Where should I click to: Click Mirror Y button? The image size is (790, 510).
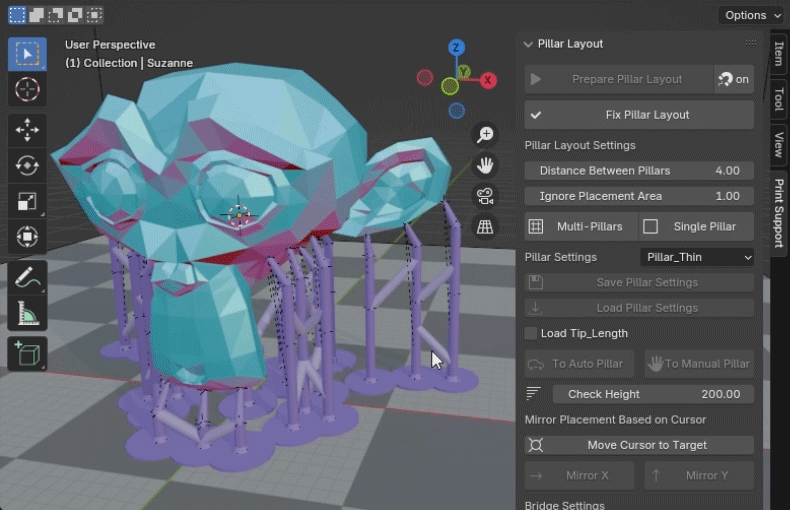pyautogui.click(x=699, y=476)
